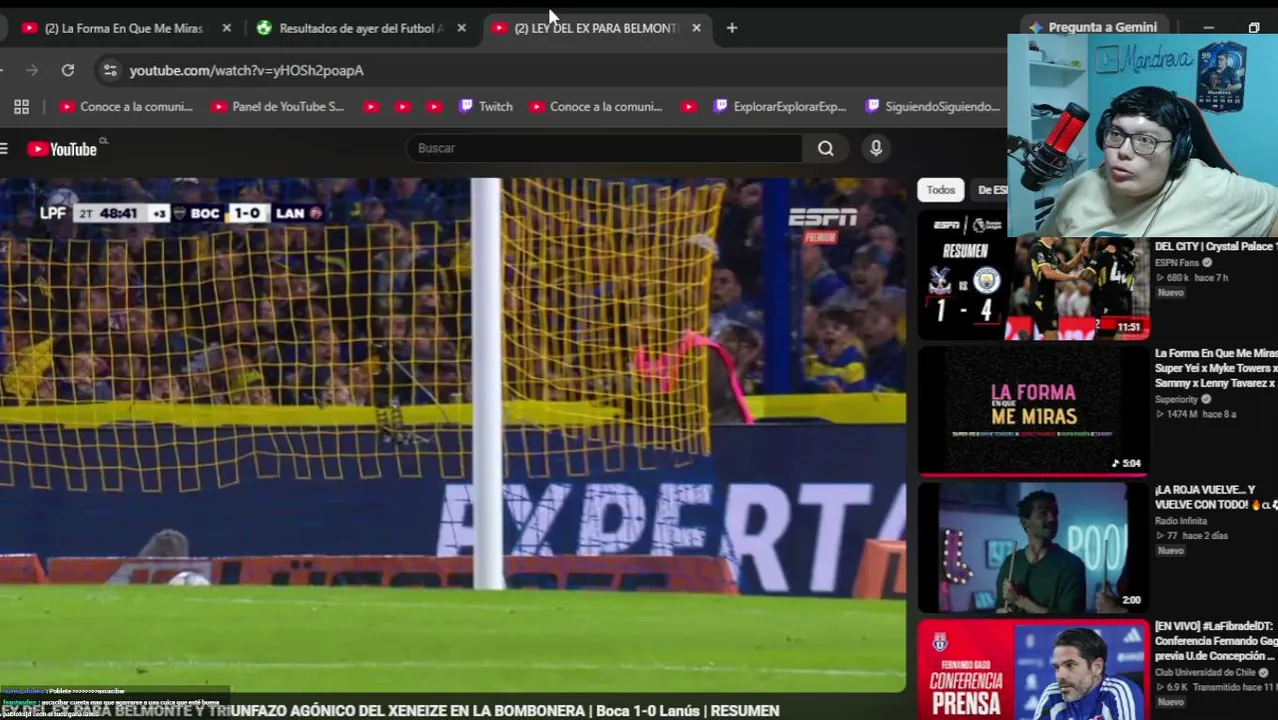Visit the Radio Infinita channel
The image size is (1278, 720).
[x=1181, y=521]
